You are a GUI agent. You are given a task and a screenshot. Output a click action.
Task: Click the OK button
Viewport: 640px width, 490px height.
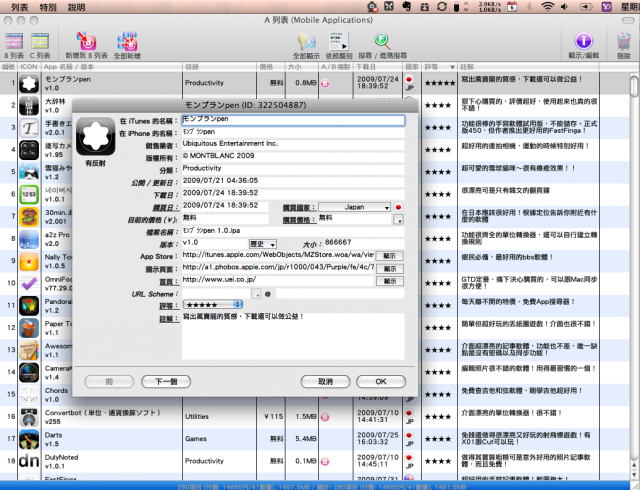pos(381,382)
